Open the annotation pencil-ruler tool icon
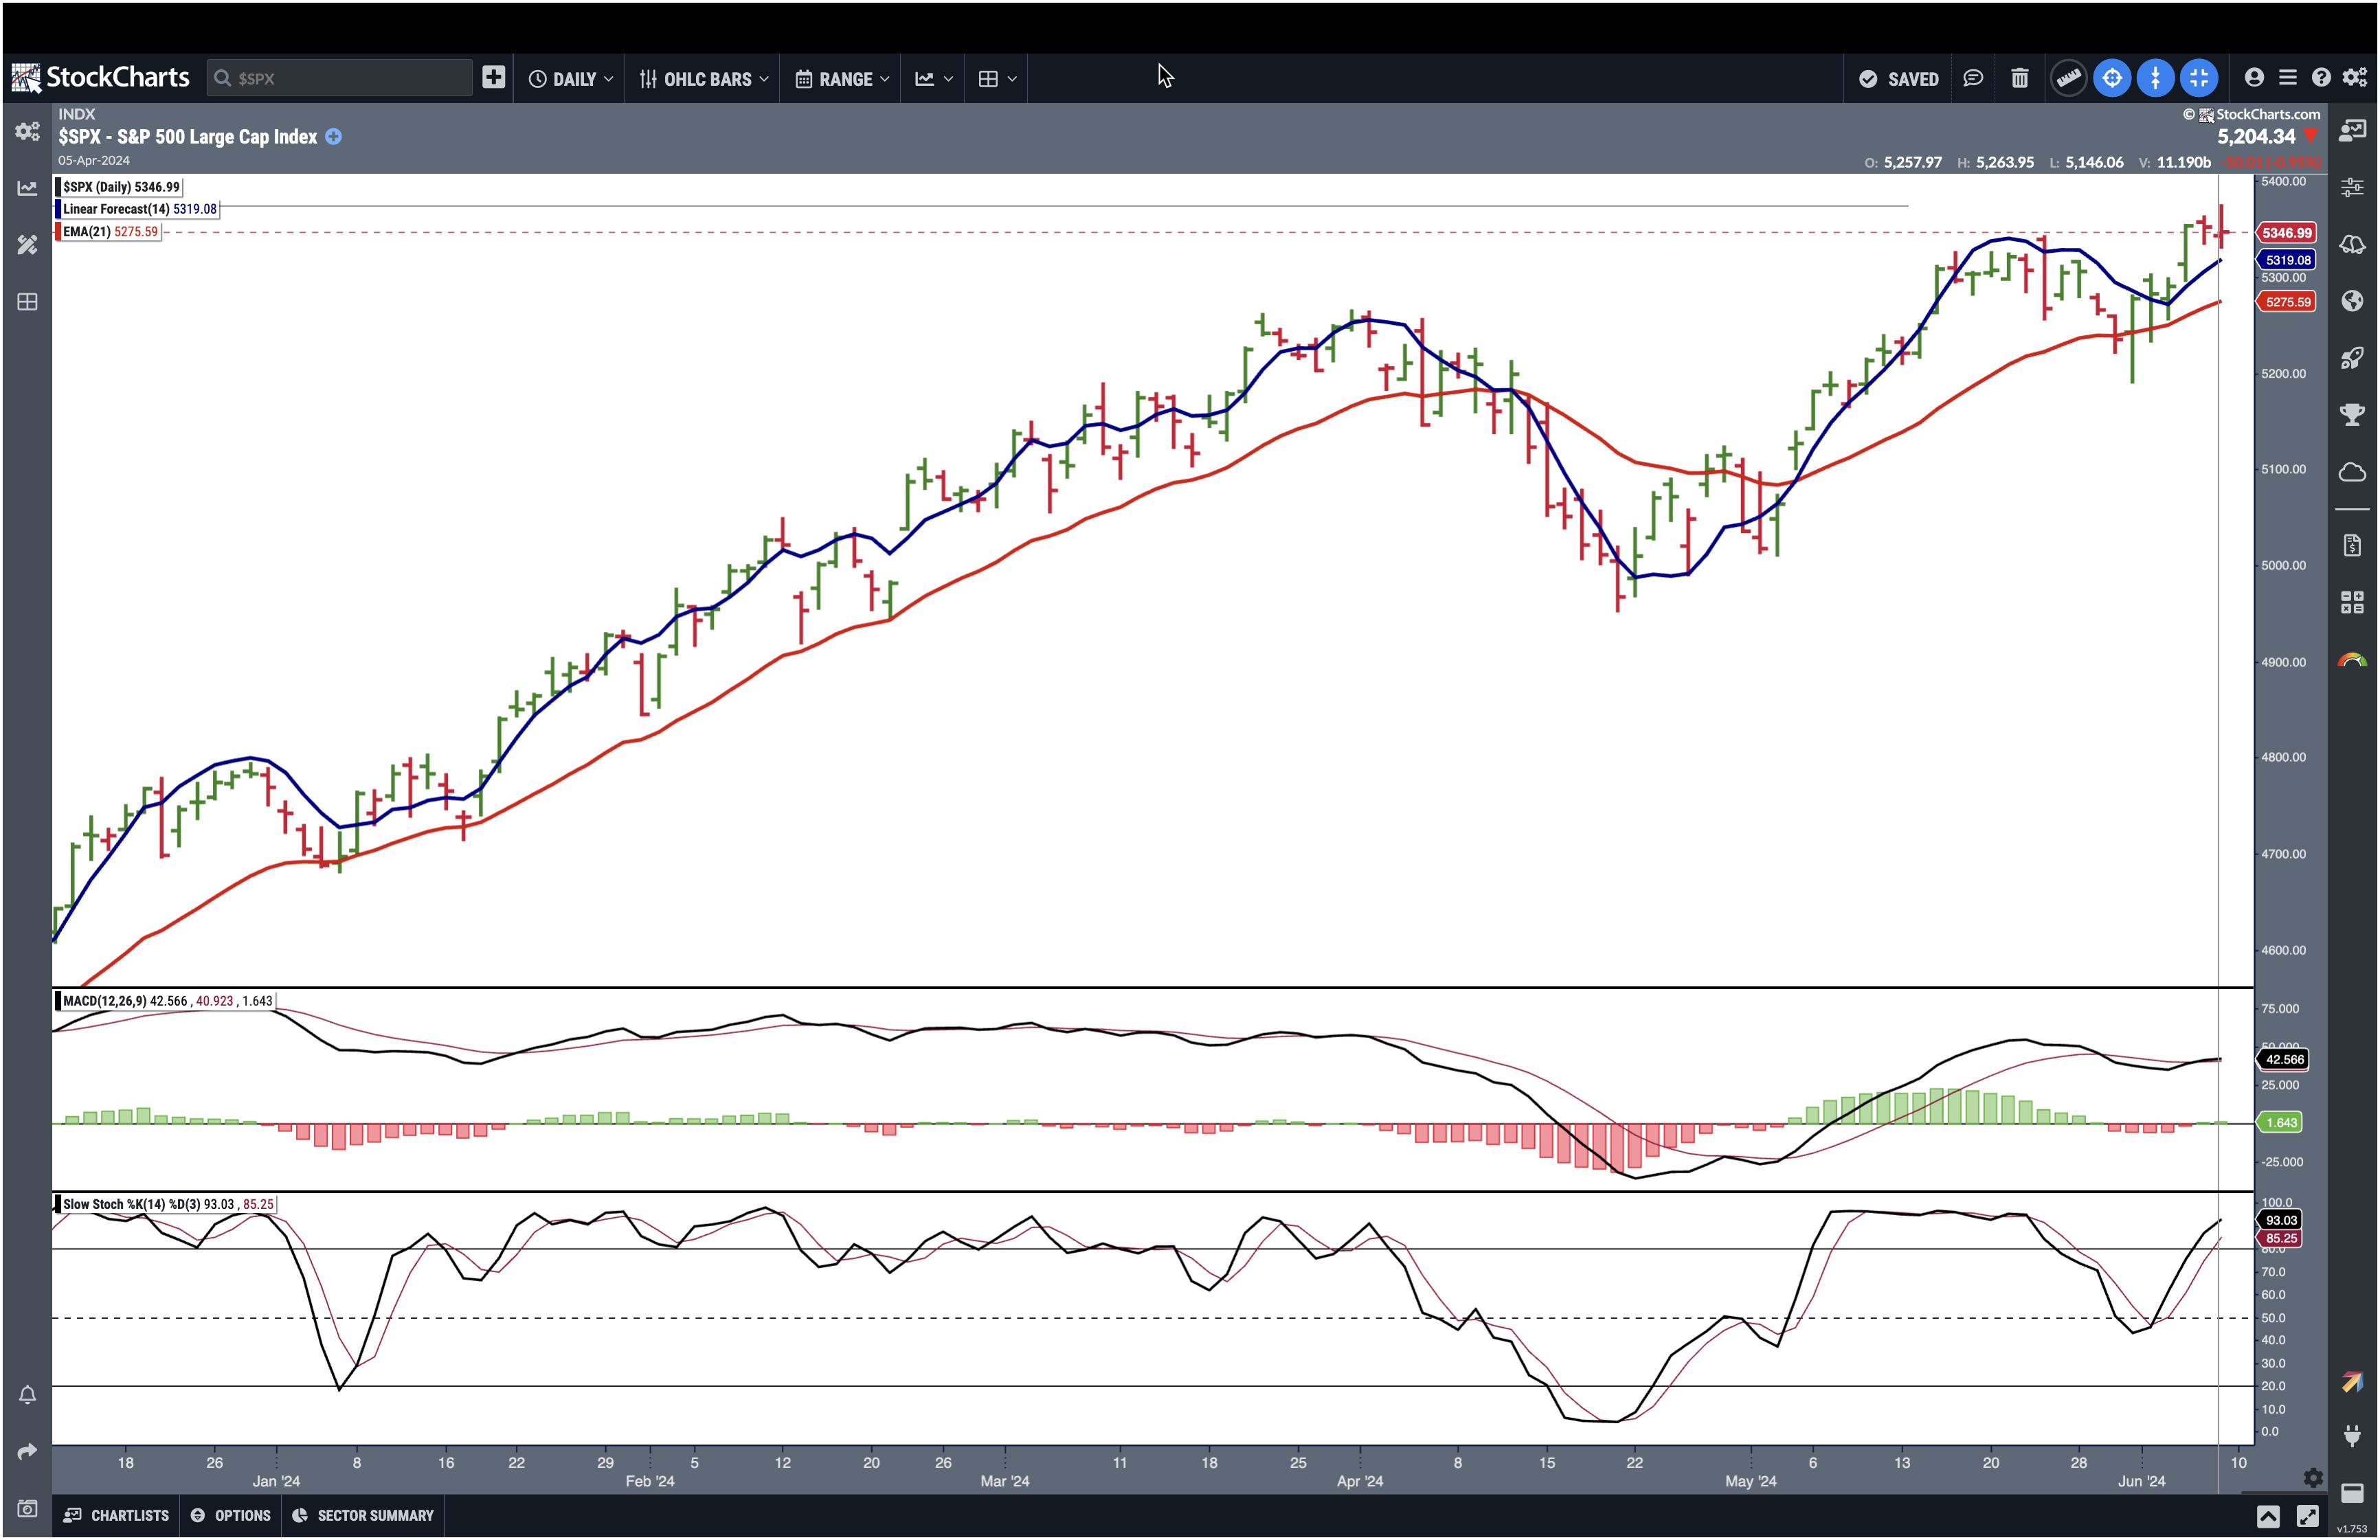 click(27, 244)
